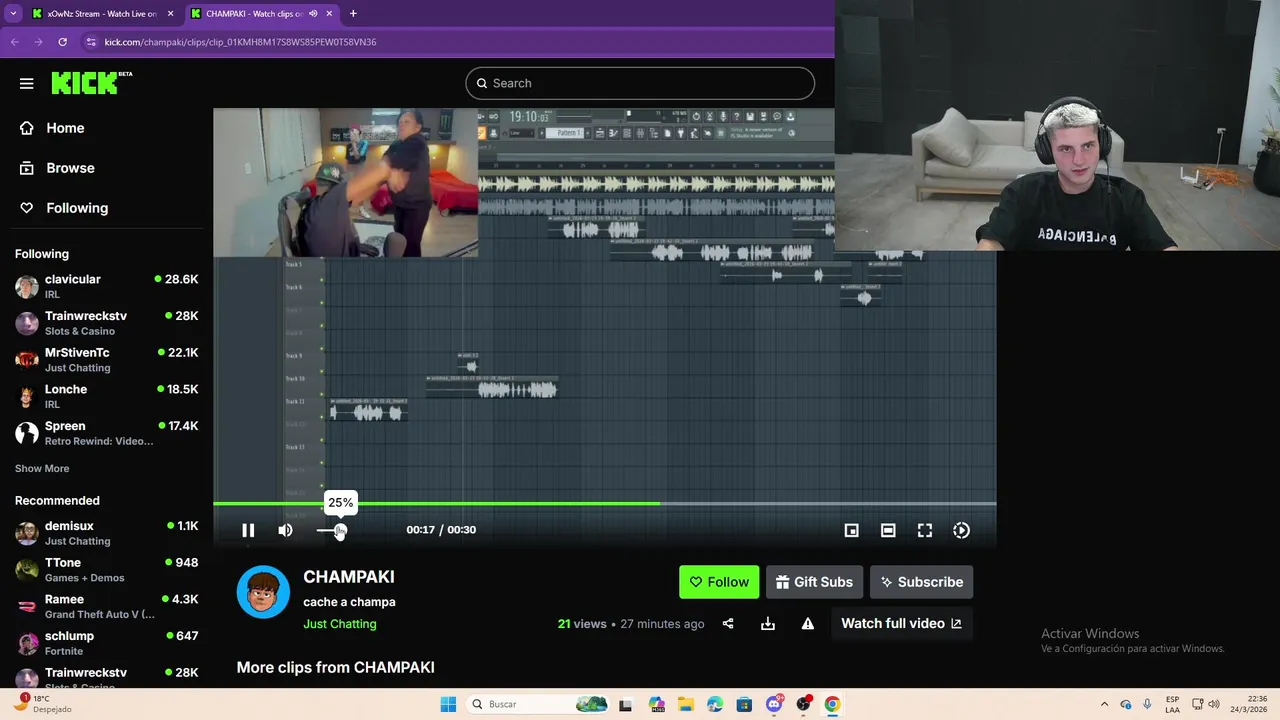The width and height of the screenshot is (1280, 720).
Task: Follow the CHAMPAKI channel
Action: tap(719, 582)
